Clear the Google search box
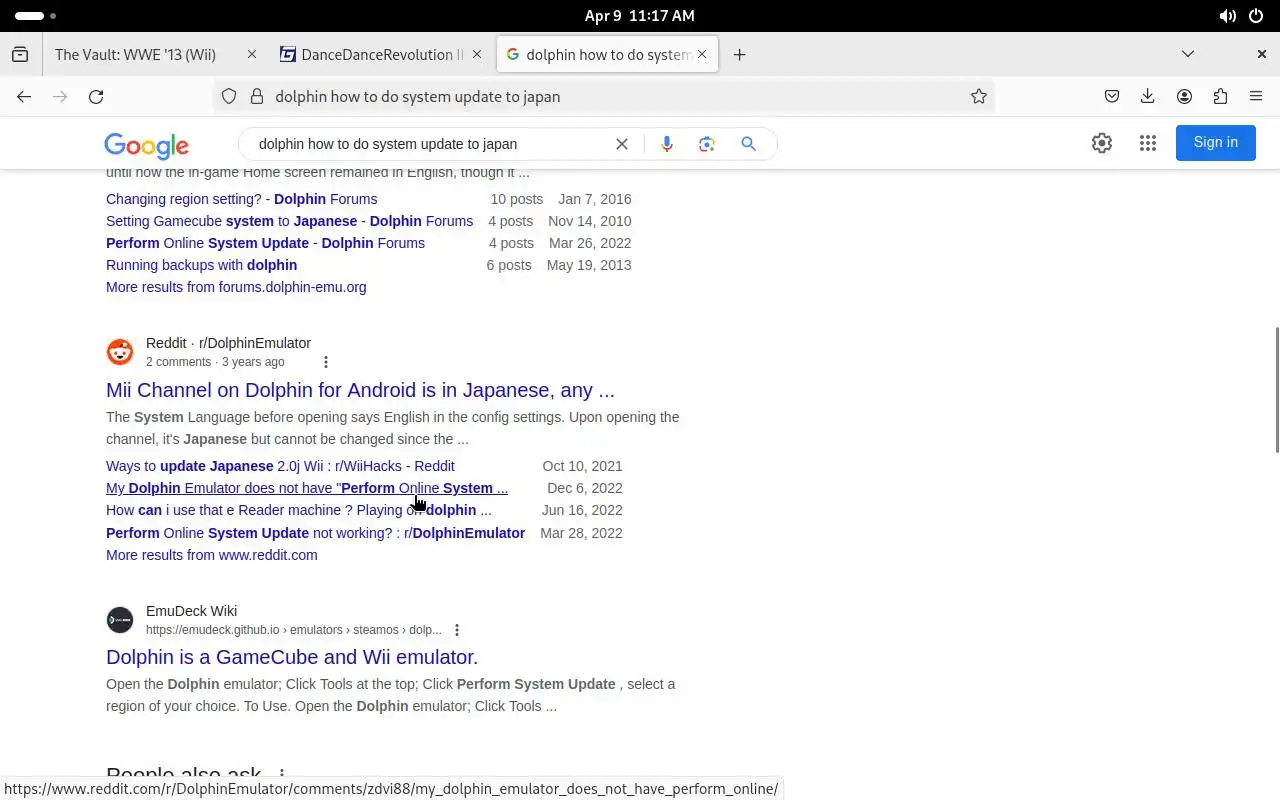 click(x=622, y=144)
